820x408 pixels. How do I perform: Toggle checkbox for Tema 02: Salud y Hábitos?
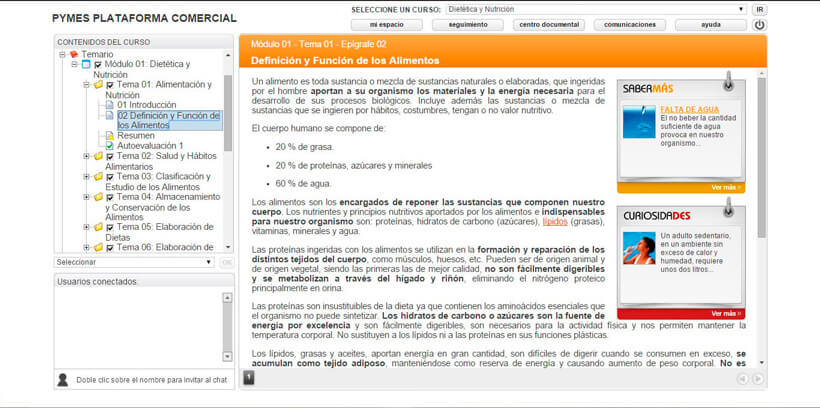pos(110,156)
